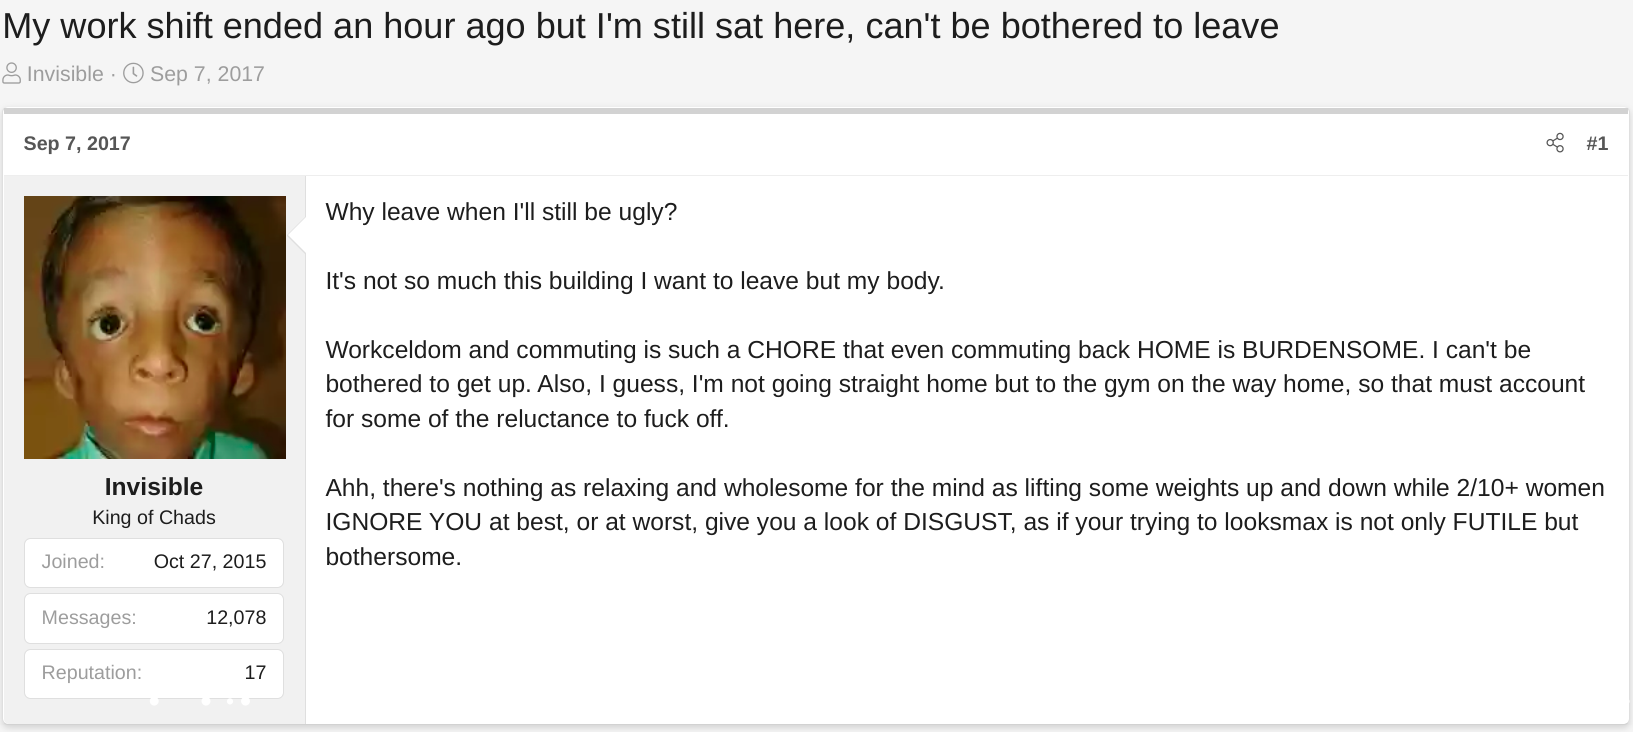Click the paragraph starting 'Workceldom and commuting'
The width and height of the screenshot is (1633, 732).
(x=955, y=384)
